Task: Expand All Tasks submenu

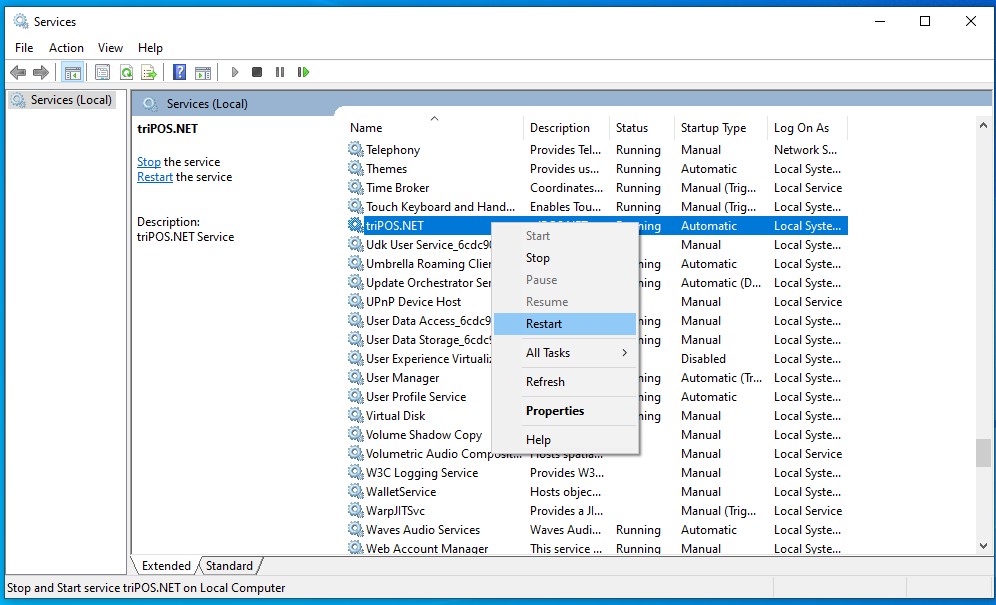Action: click(x=565, y=353)
